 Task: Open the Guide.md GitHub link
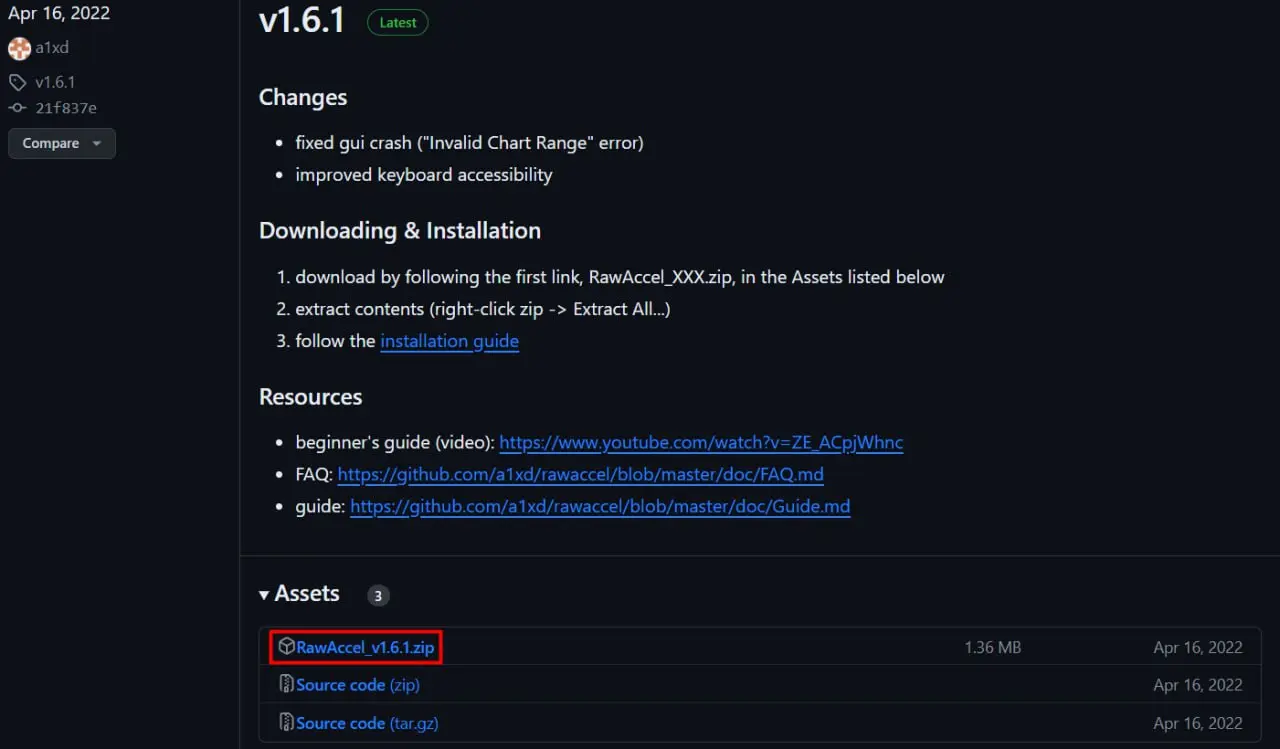[x=600, y=506]
